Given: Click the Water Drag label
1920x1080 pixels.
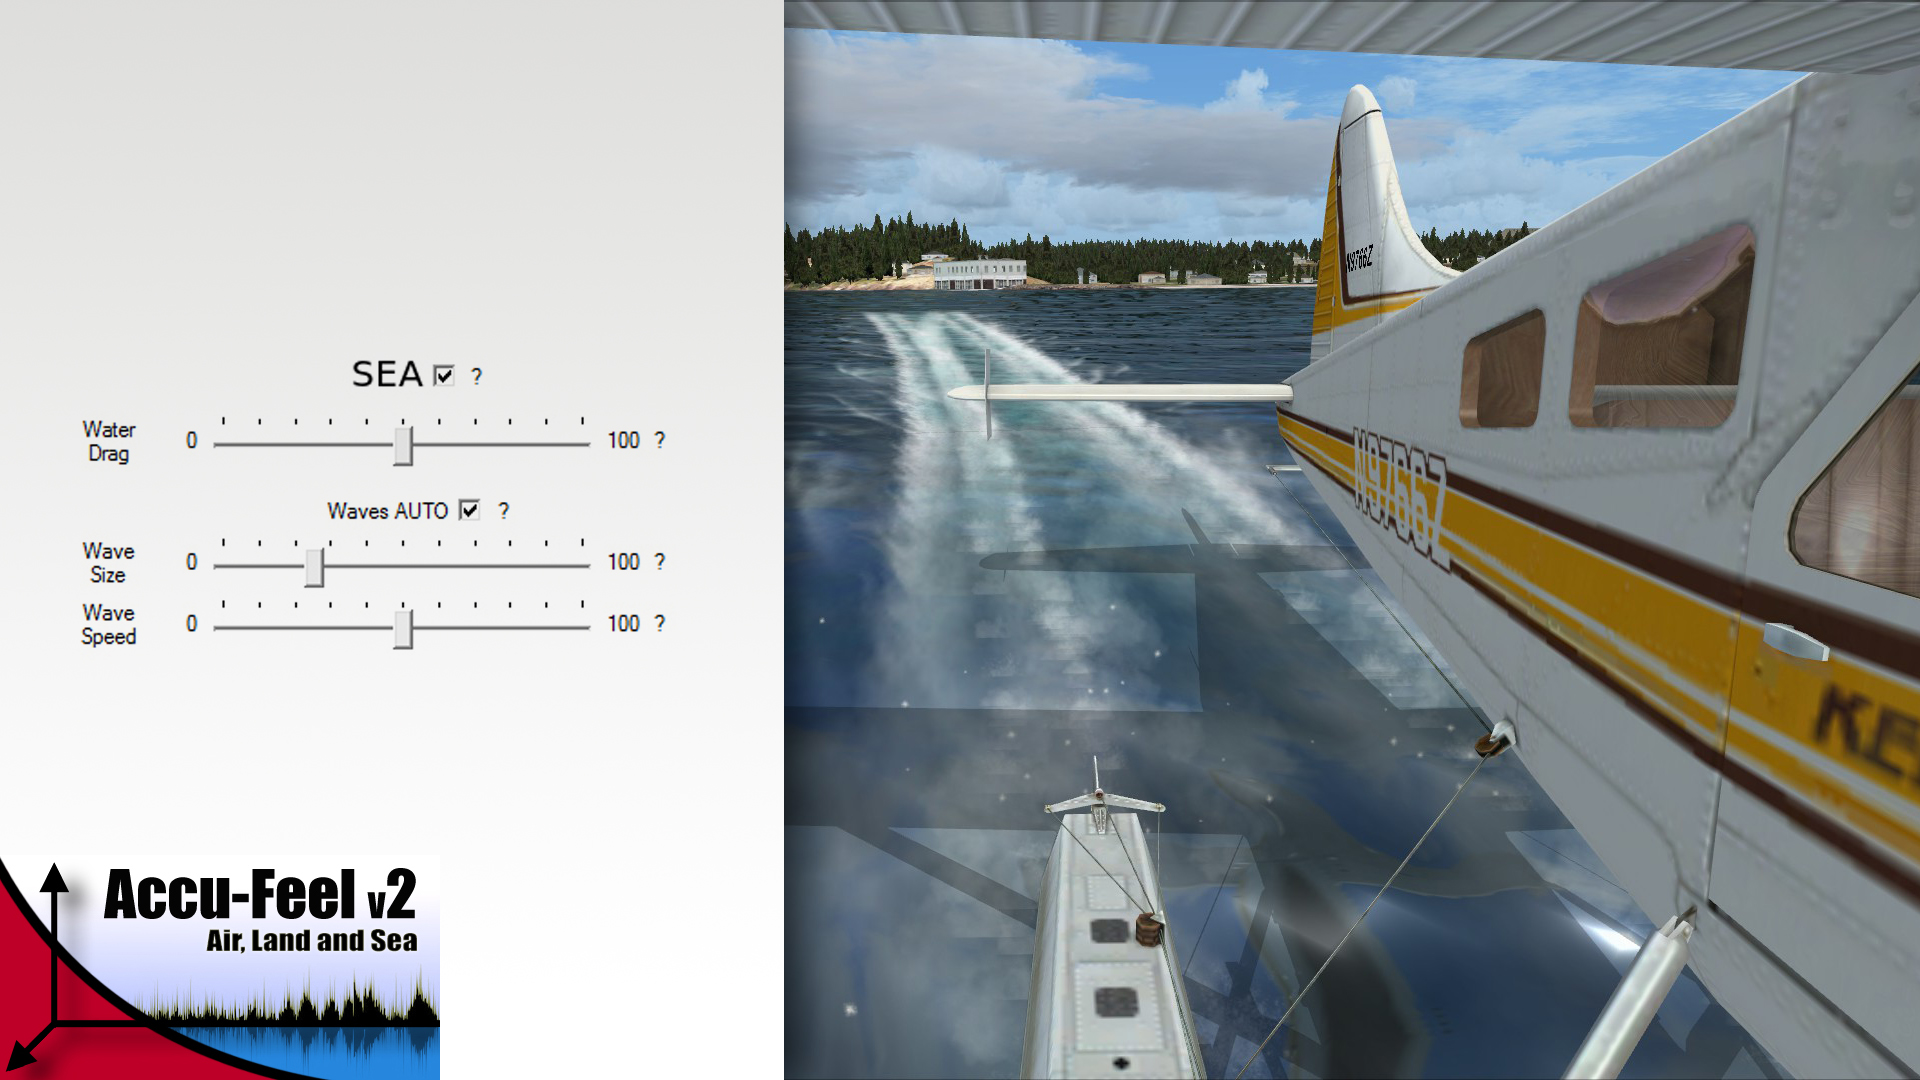Looking at the screenshot, I should click(109, 441).
